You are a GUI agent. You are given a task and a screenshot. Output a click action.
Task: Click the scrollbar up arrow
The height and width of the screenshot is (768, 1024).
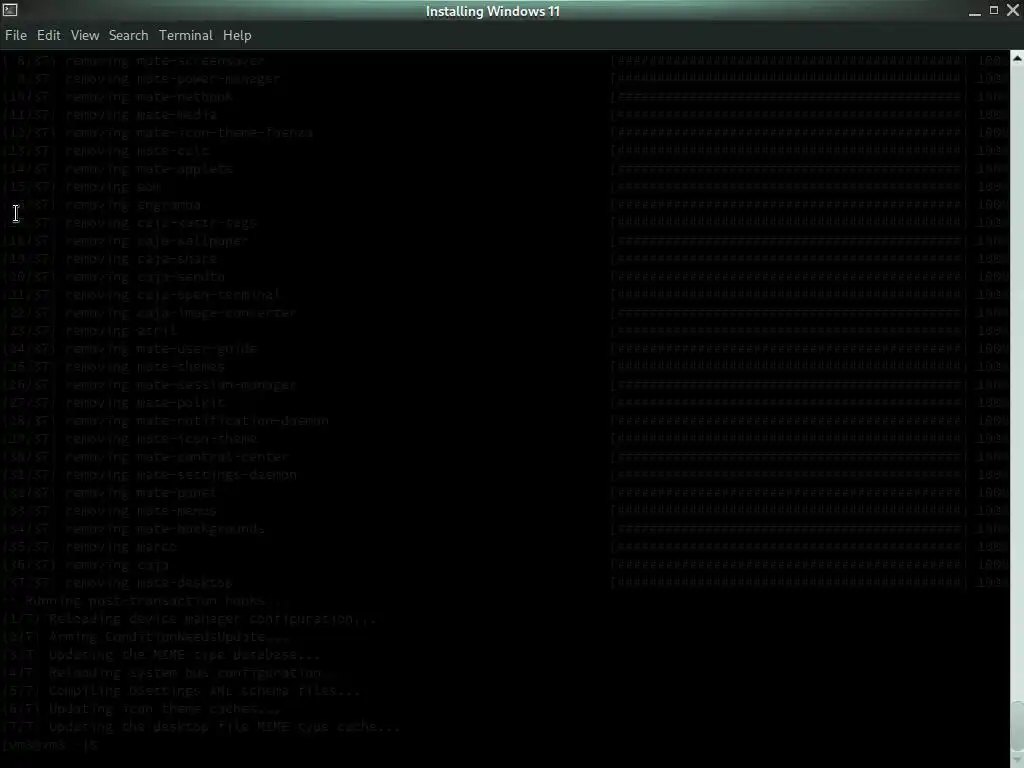pyautogui.click(x=1017, y=58)
